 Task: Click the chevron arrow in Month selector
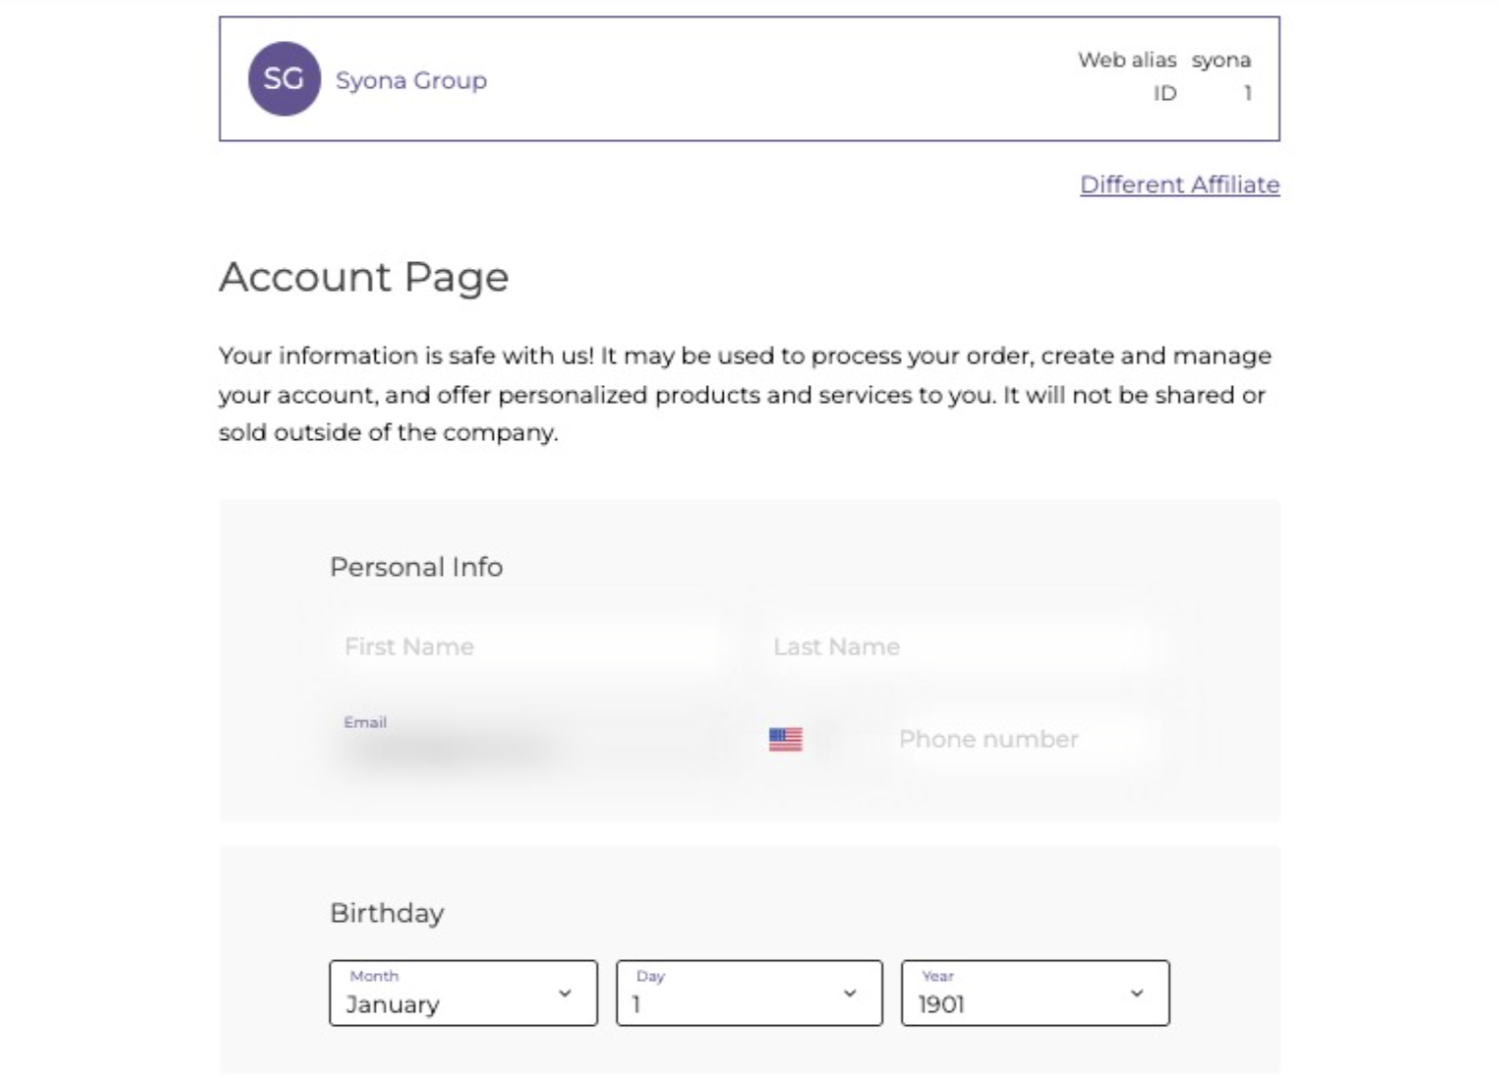(x=565, y=993)
